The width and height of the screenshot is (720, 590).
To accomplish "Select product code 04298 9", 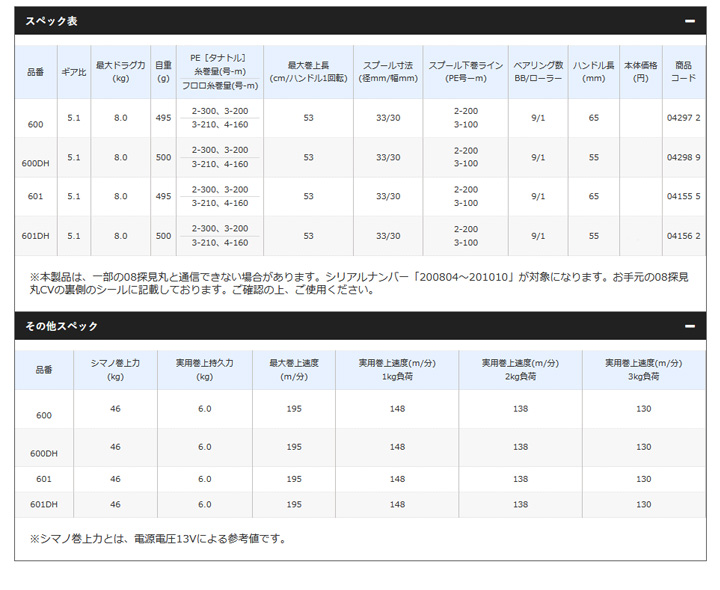I will 683,157.
